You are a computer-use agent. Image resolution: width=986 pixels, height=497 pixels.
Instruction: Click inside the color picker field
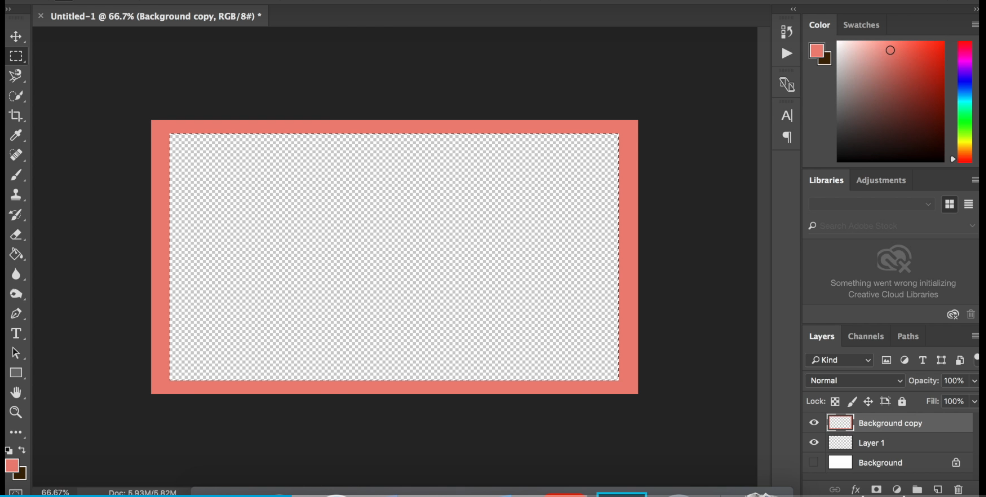click(x=890, y=102)
